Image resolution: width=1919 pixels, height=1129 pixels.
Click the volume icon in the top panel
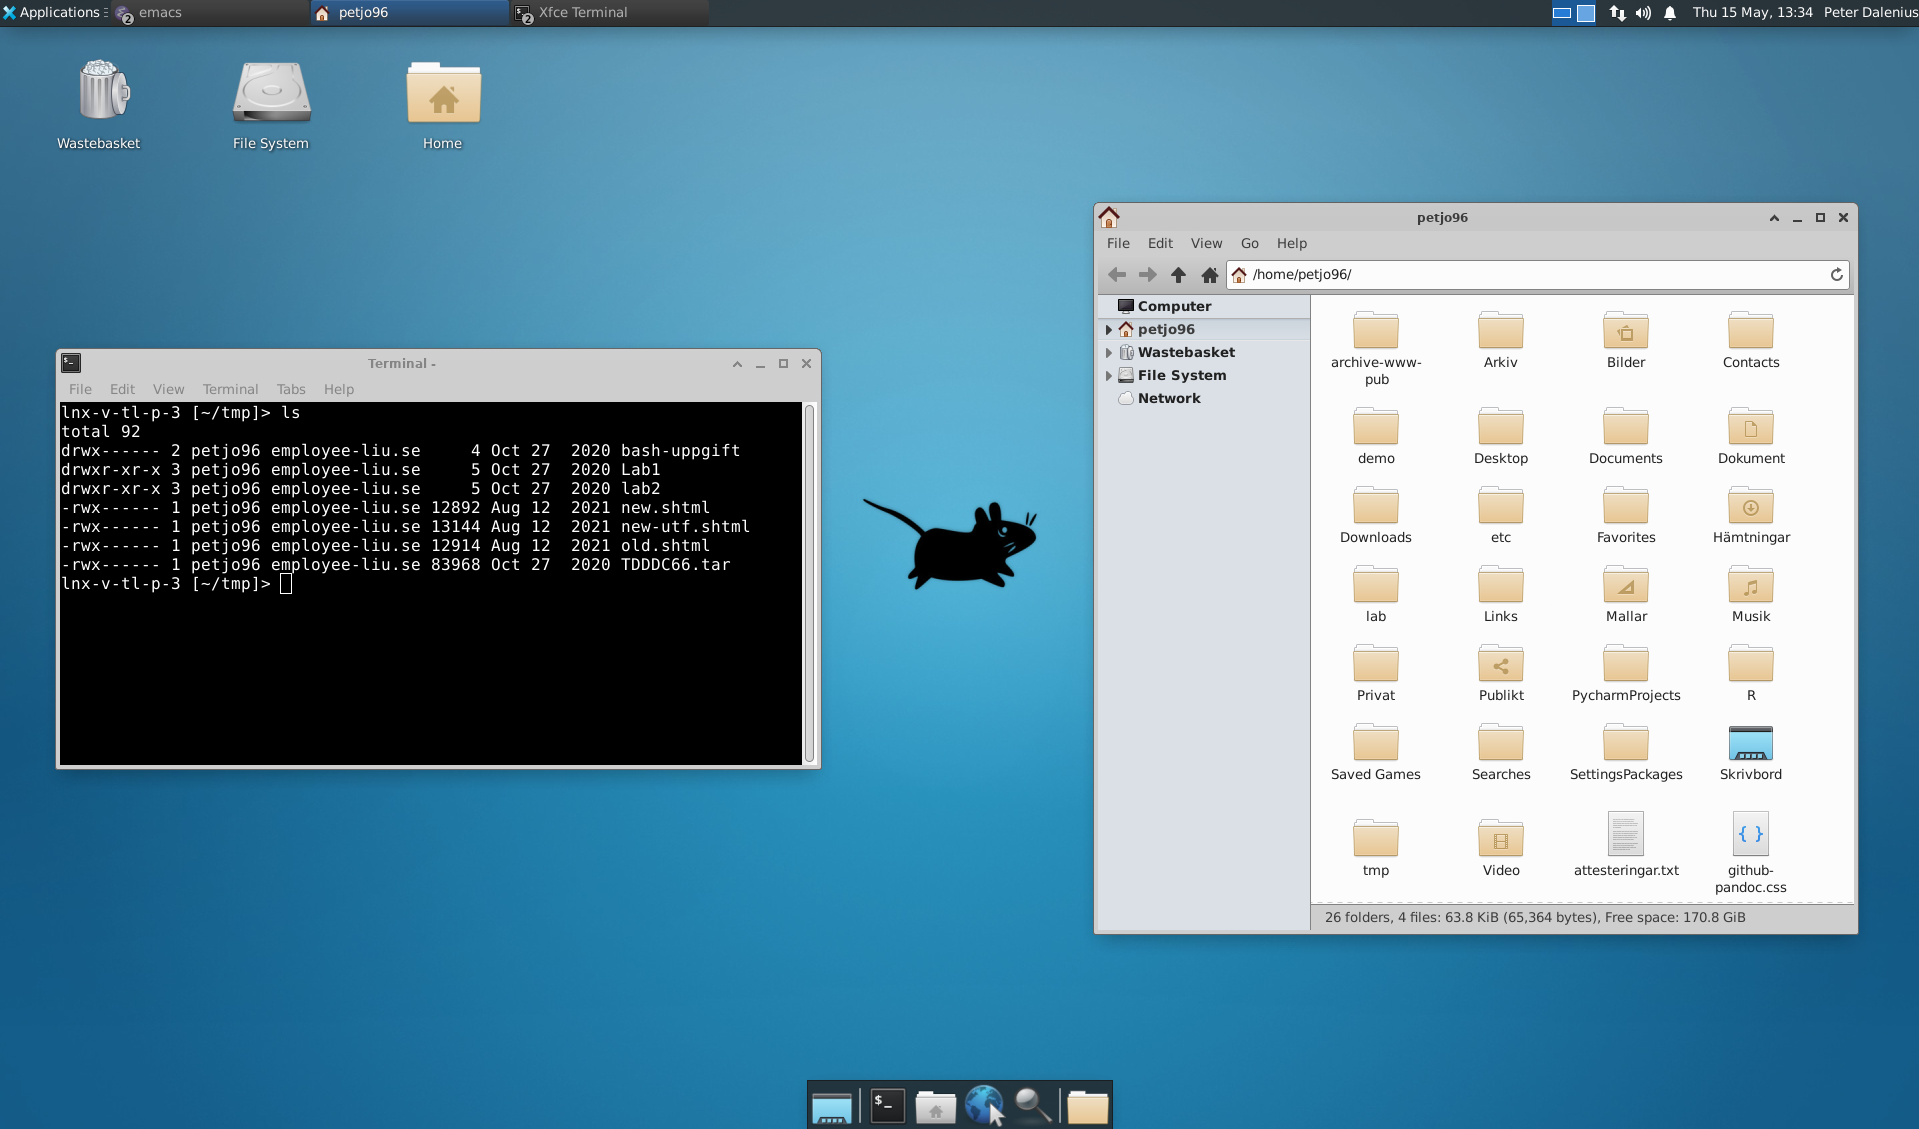pos(1643,13)
